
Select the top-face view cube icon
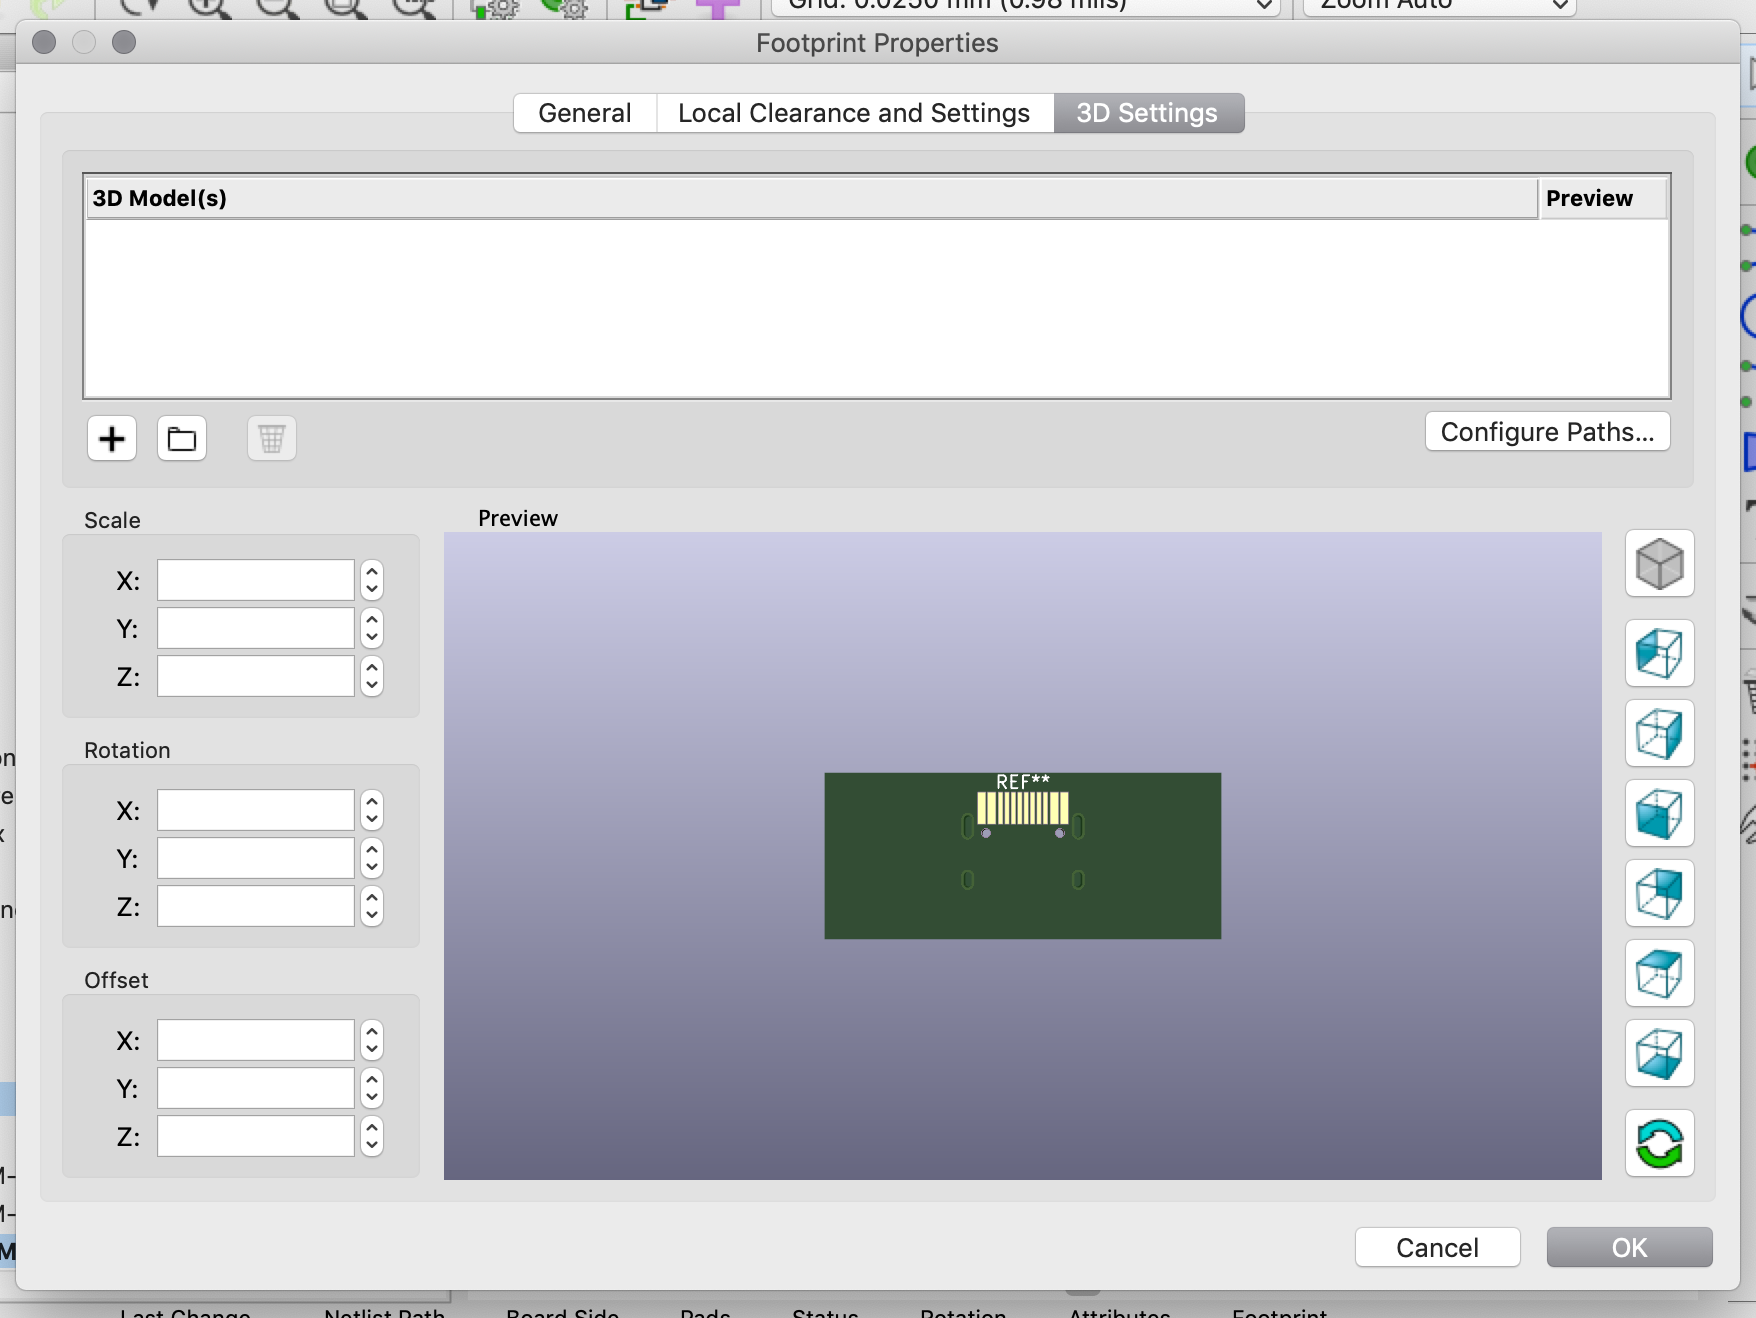click(x=1659, y=973)
